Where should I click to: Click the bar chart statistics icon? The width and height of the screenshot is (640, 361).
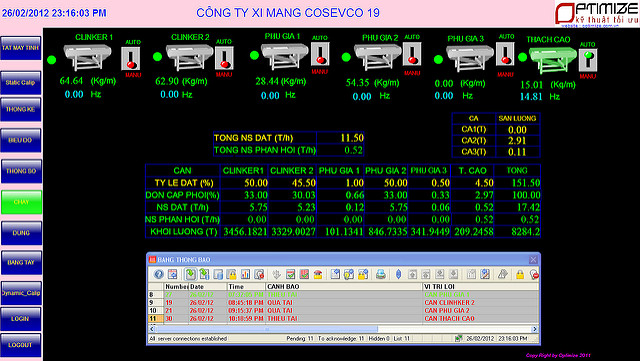pos(245,274)
